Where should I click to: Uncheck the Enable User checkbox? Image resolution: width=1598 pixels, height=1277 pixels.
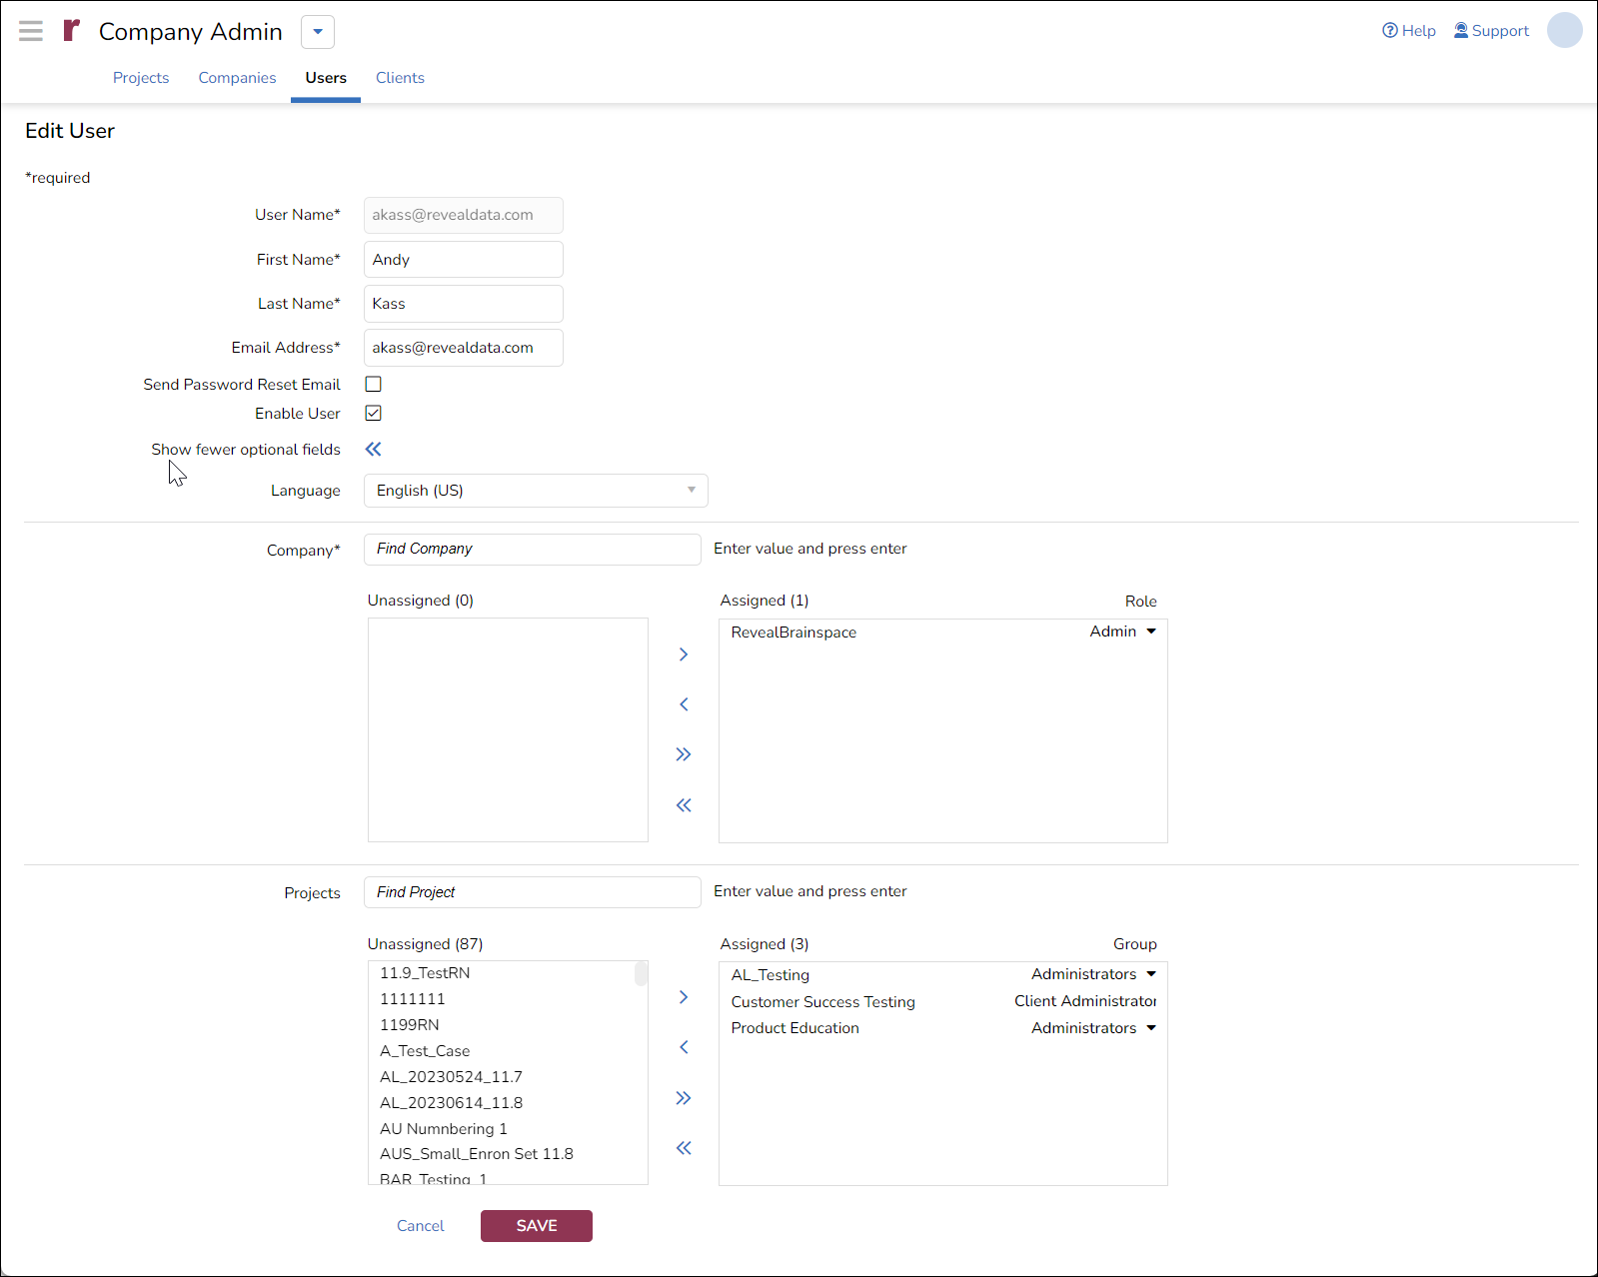click(x=373, y=413)
